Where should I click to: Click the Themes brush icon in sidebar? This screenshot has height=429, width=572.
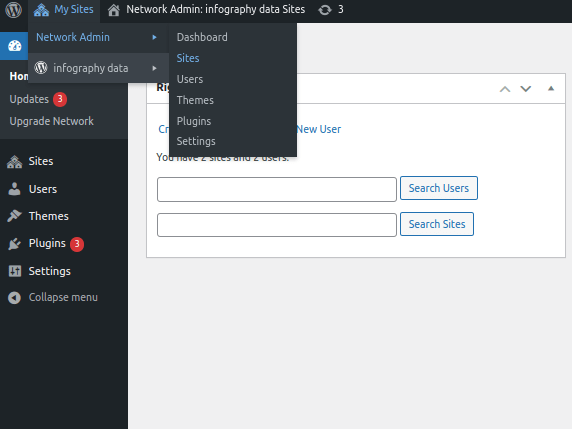click(14, 216)
